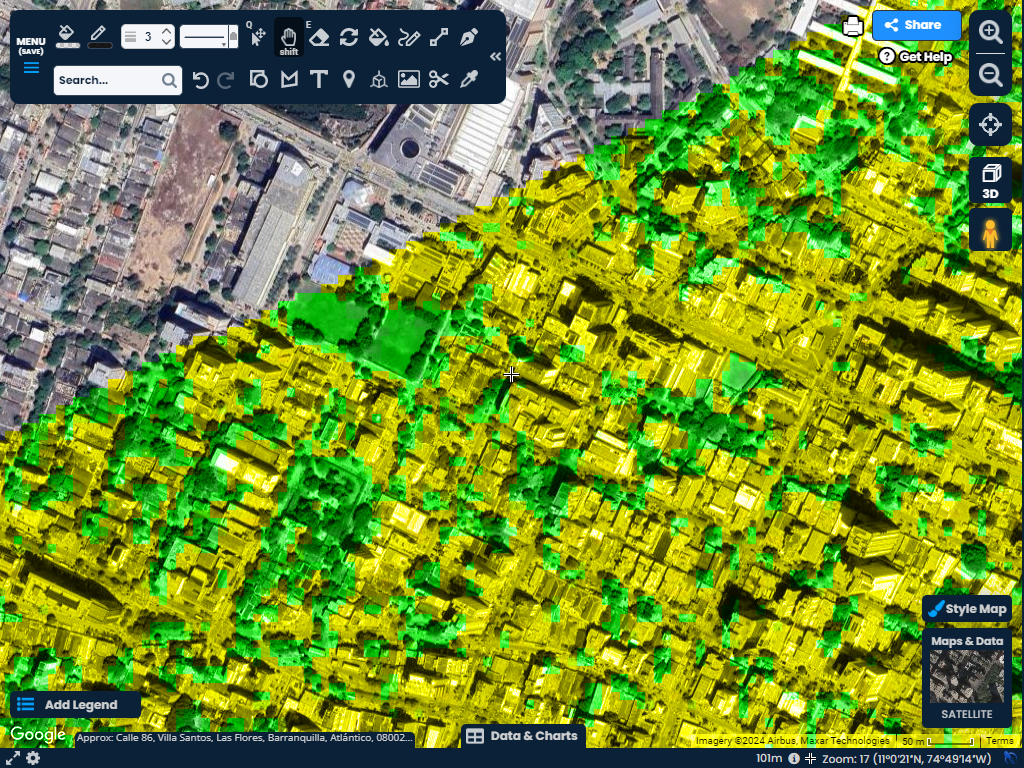Select the Text tool
The width and height of the screenshot is (1024, 768).
click(318, 80)
